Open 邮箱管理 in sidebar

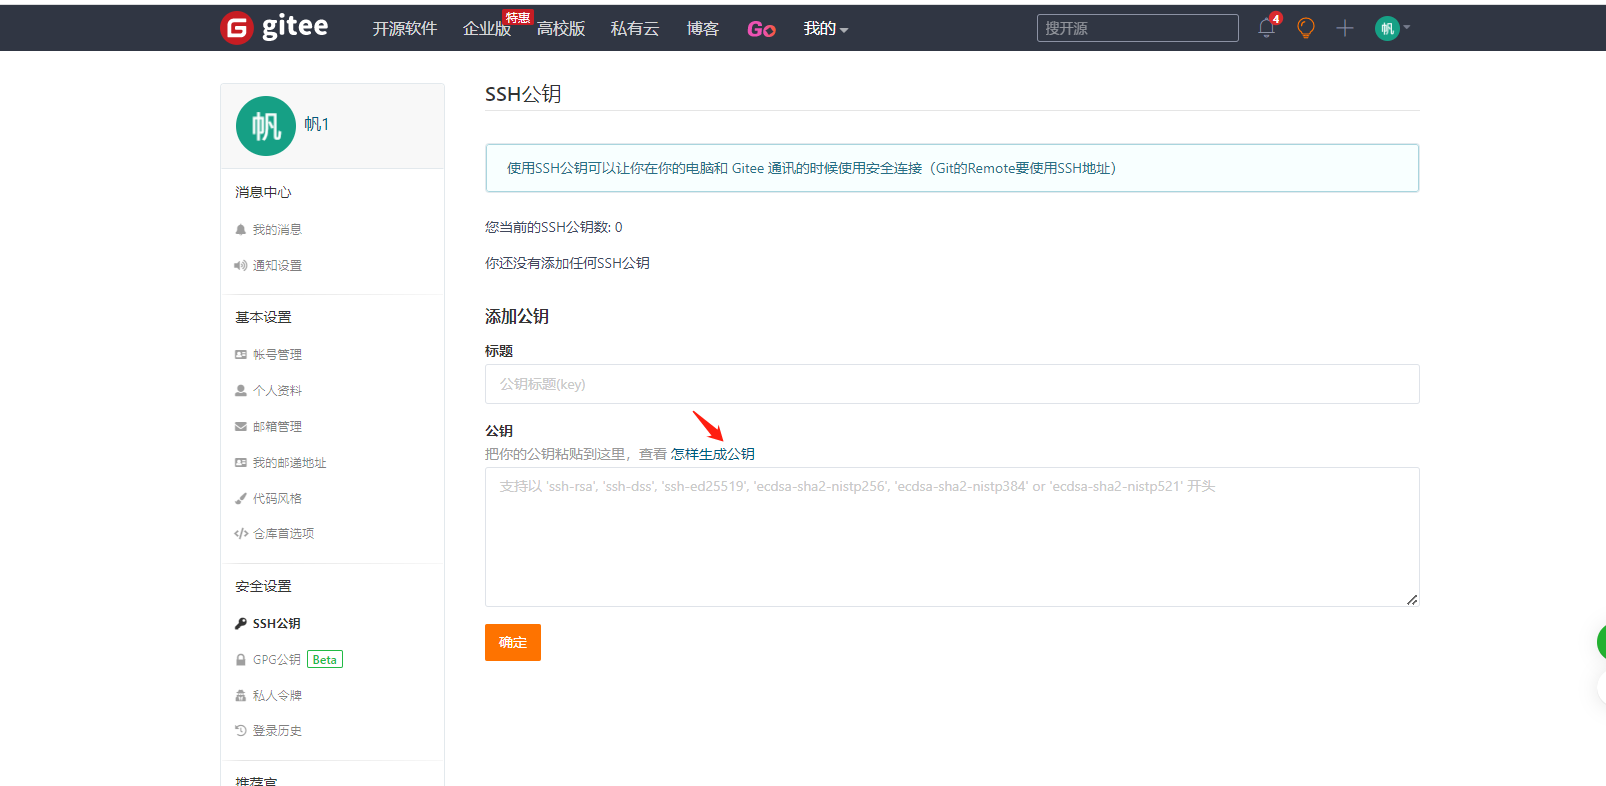tap(277, 427)
